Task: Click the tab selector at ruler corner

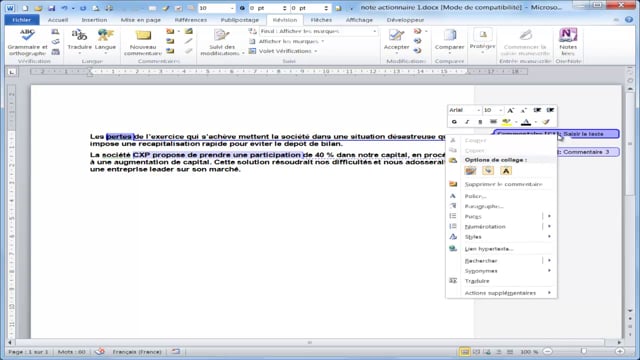Action: (x=12, y=72)
